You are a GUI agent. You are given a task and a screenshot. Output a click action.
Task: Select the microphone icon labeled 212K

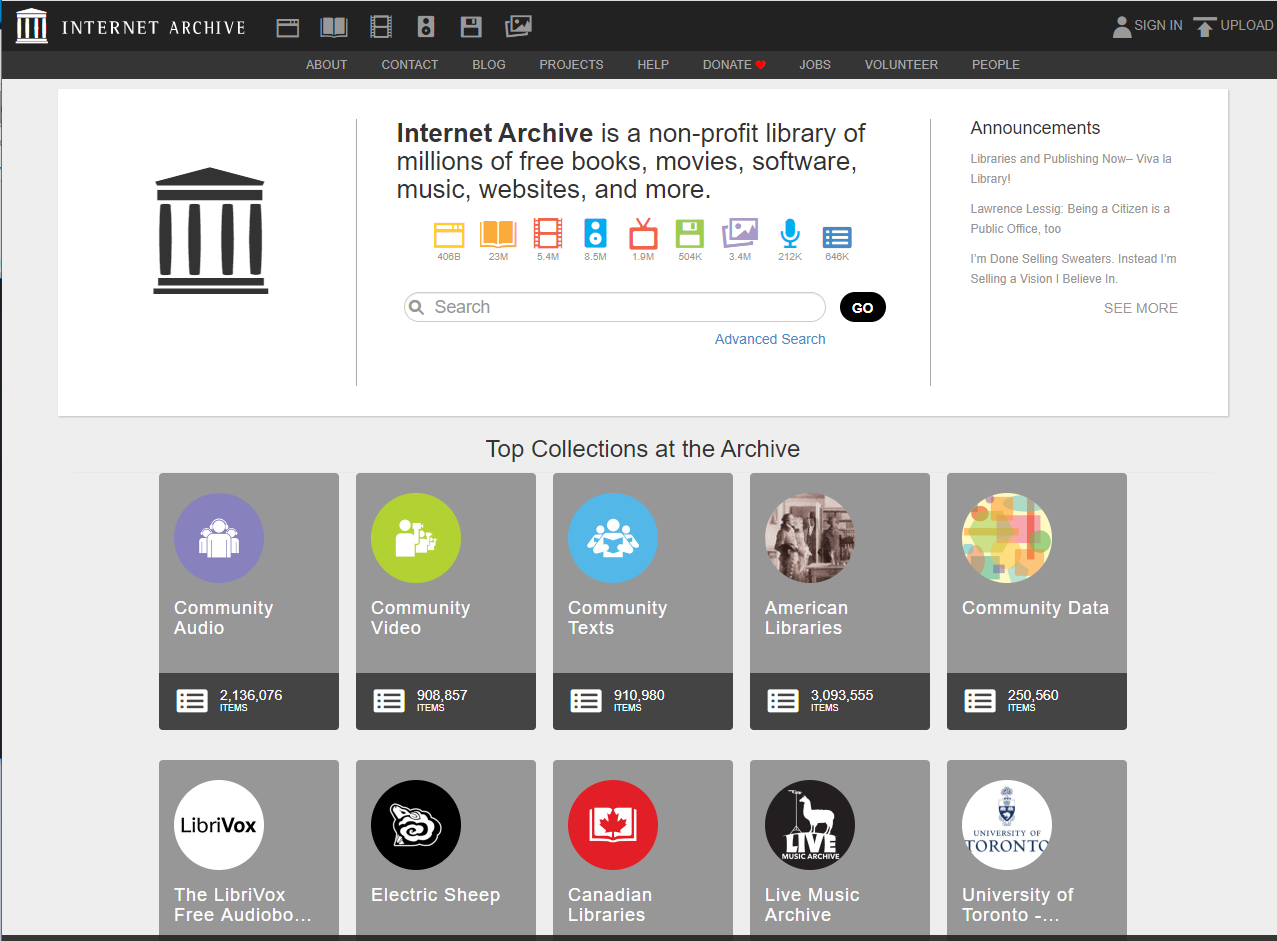[790, 234]
